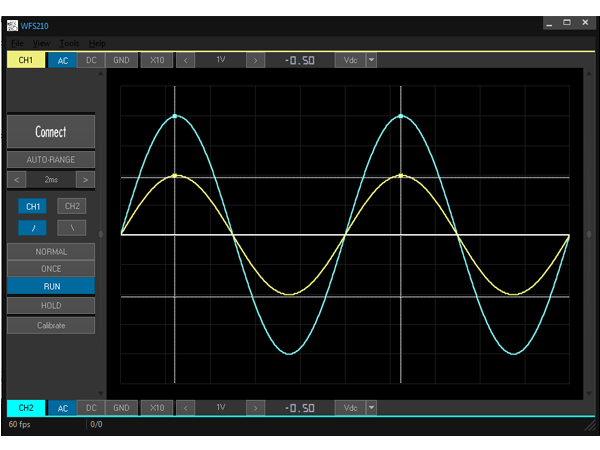The image size is (600, 450).
Task: Click left scrollbar up arrow
Action: point(101,73)
